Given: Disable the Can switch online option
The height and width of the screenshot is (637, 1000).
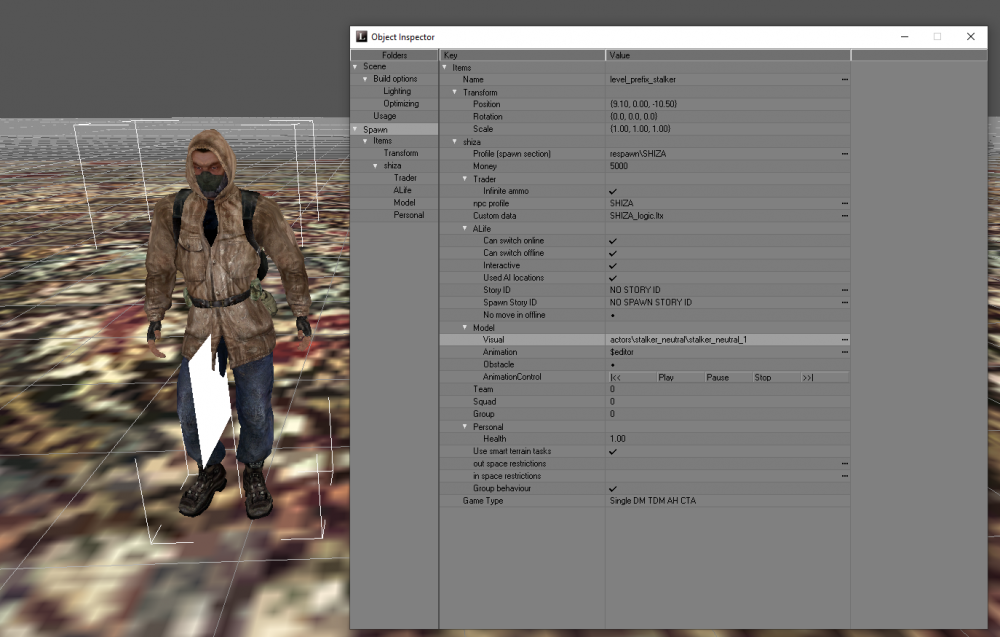Looking at the screenshot, I should (613, 241).
